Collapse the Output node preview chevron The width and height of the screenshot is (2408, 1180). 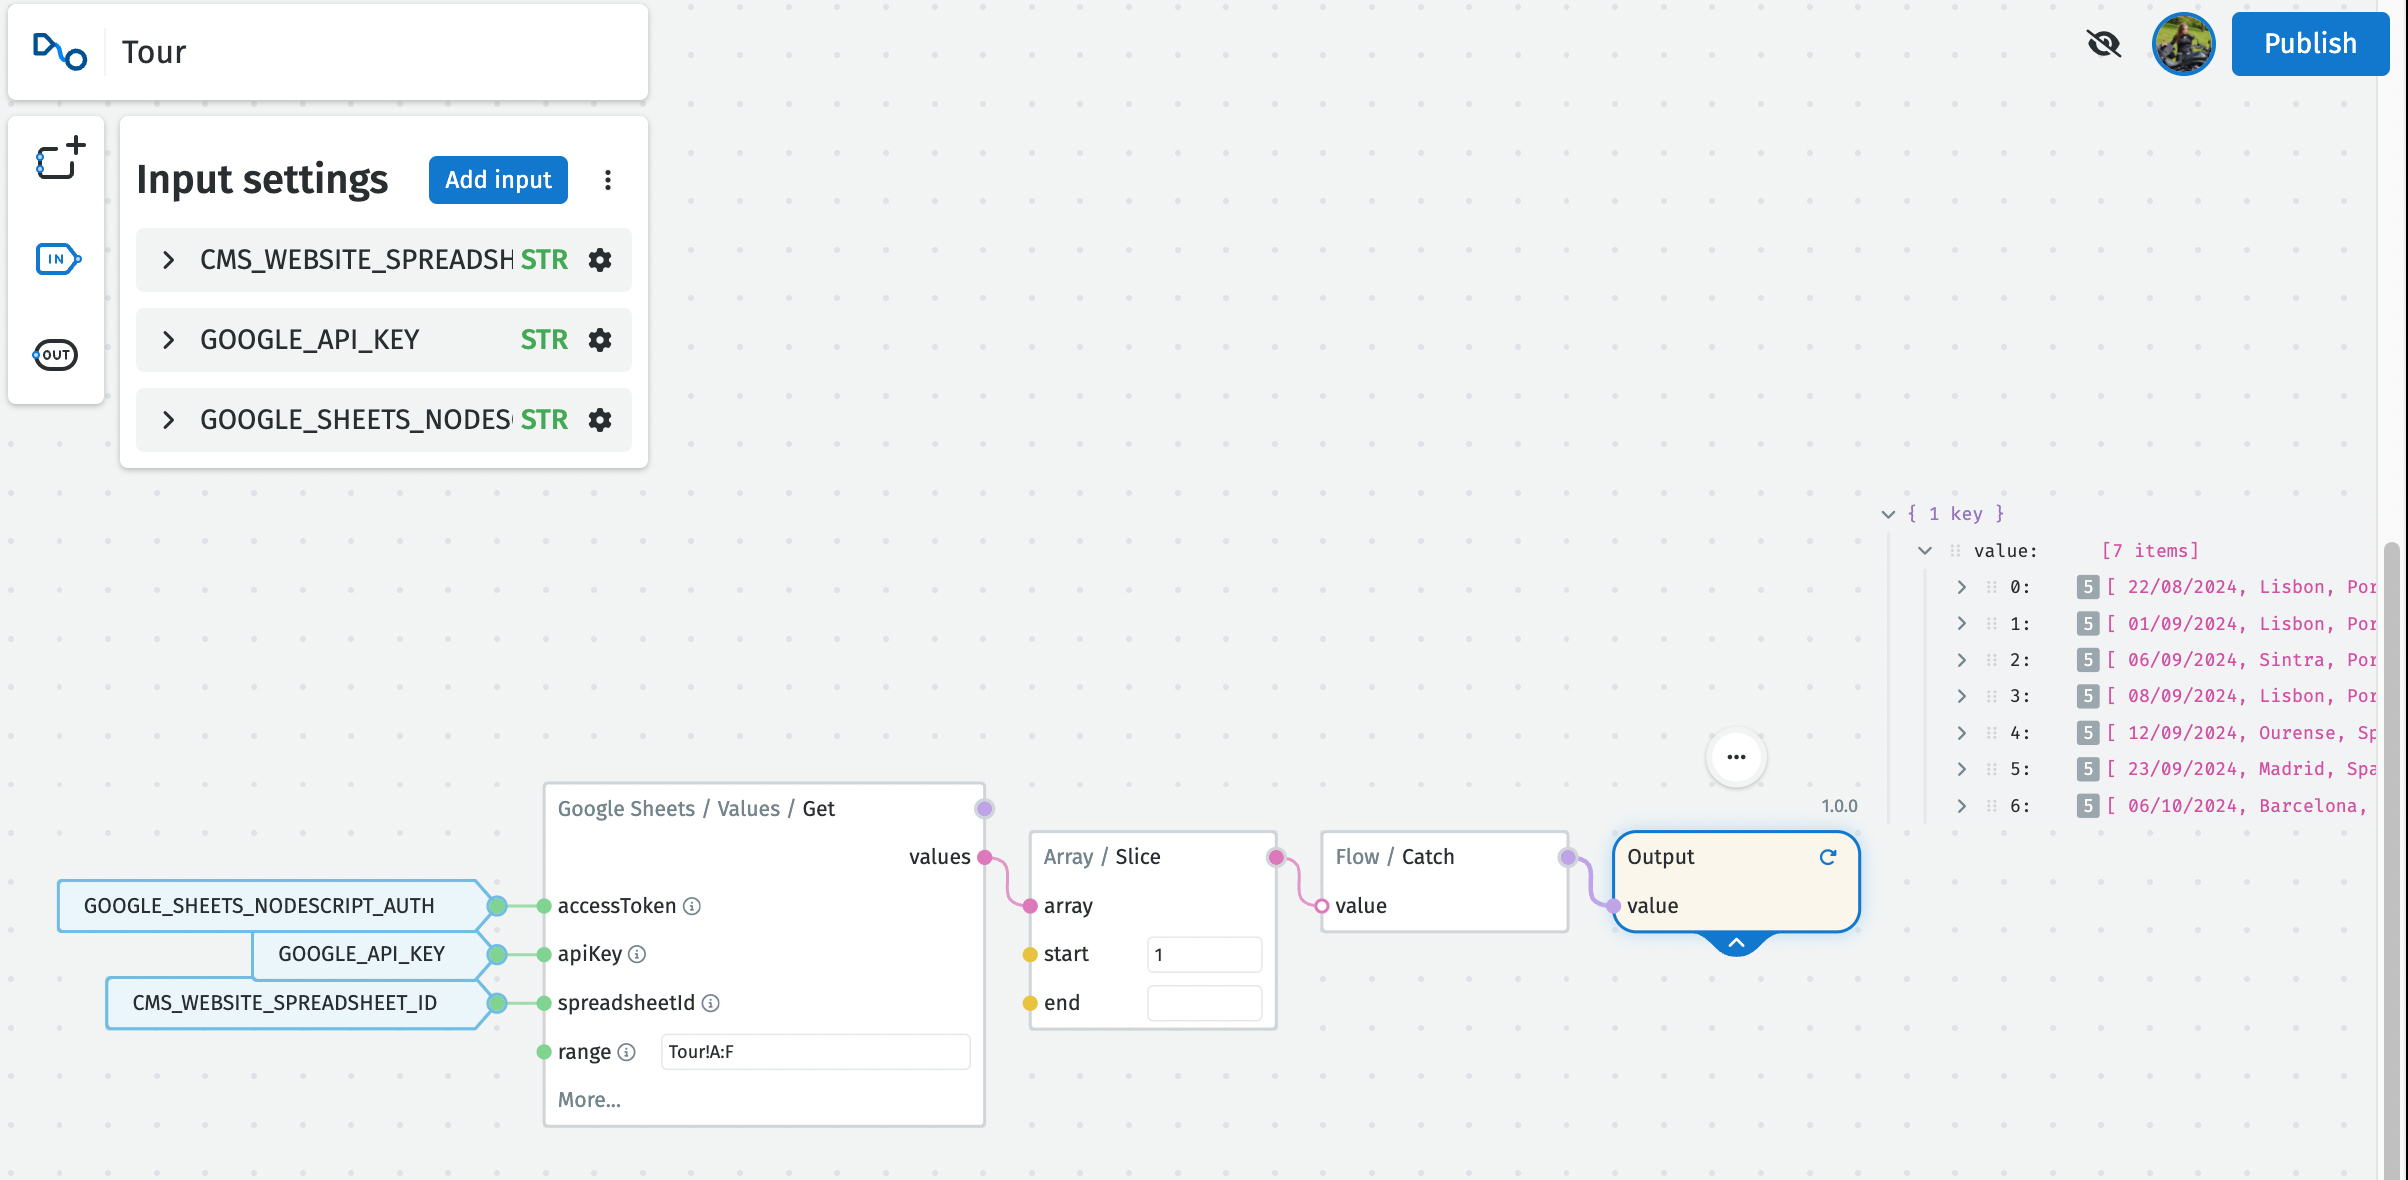(x=1737, y=943)
